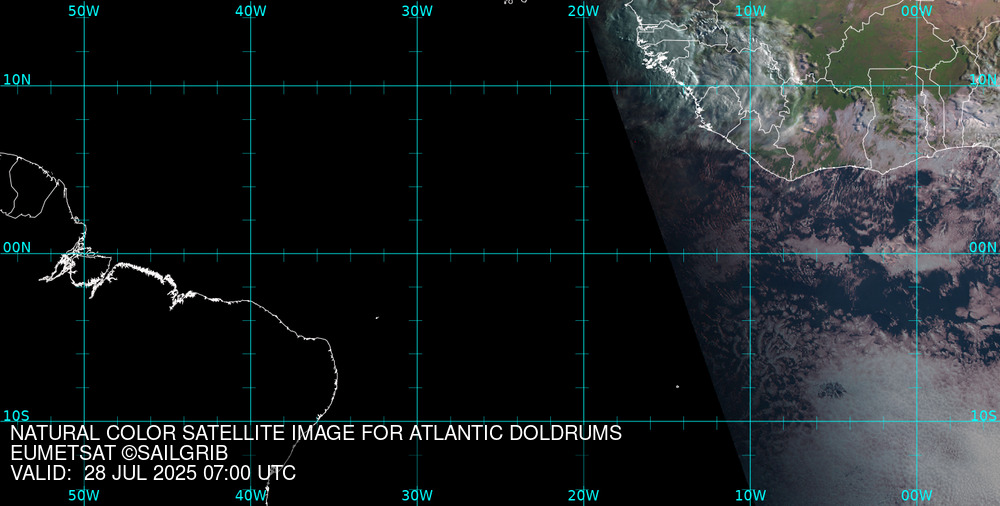Screen dimensions: 1000x506
Task: Click the small island dot near 14W 8S
Action: [x=677, y=386]
